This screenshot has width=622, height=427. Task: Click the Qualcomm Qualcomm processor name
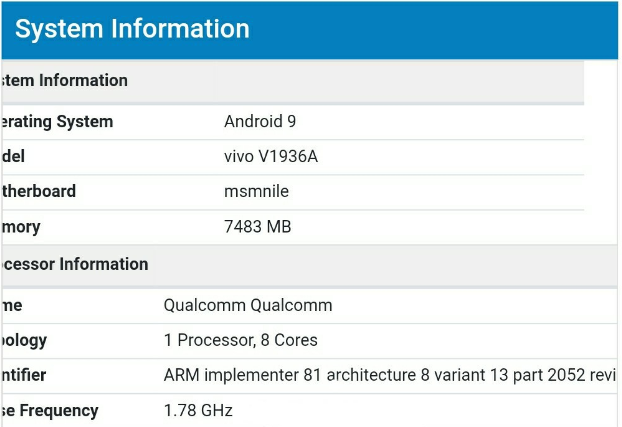[248, 306]
